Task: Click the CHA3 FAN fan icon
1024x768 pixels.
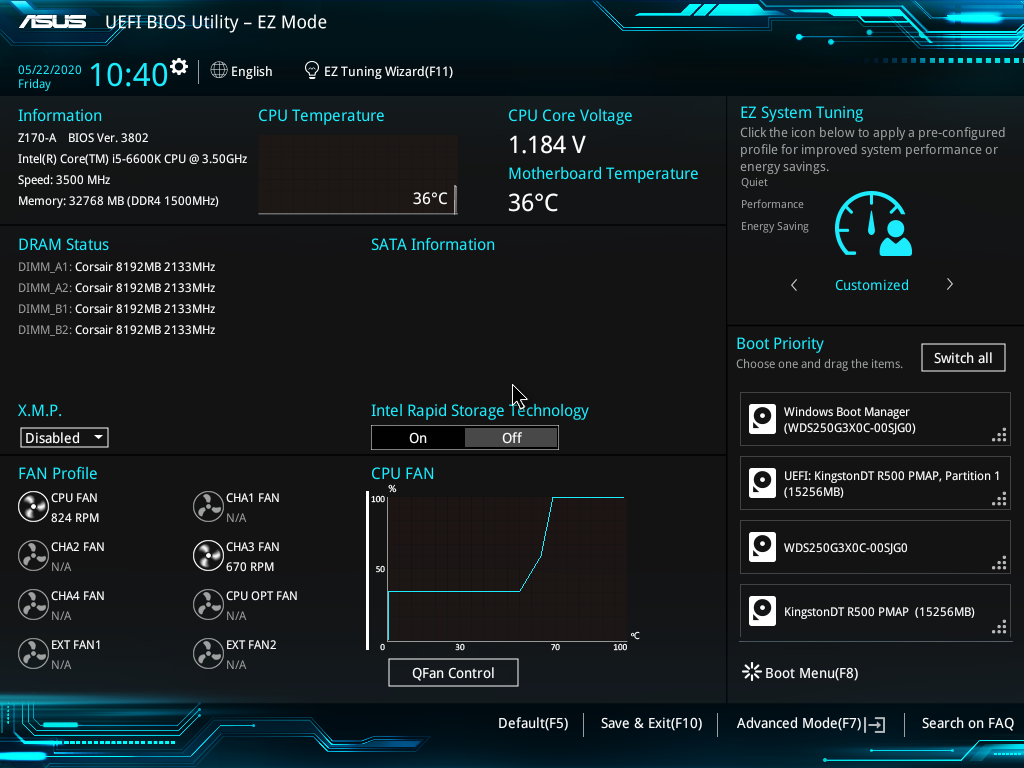Action: pyautogui.click(x=208, y=556)
